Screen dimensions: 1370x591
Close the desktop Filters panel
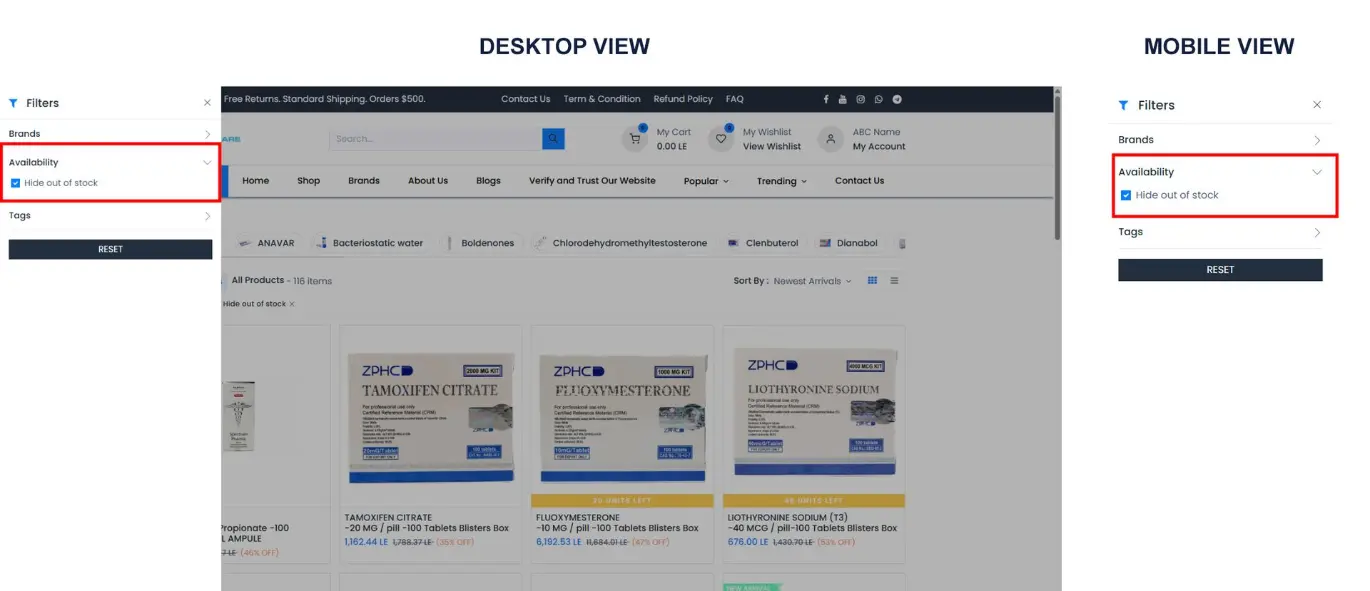coord(207,103)
